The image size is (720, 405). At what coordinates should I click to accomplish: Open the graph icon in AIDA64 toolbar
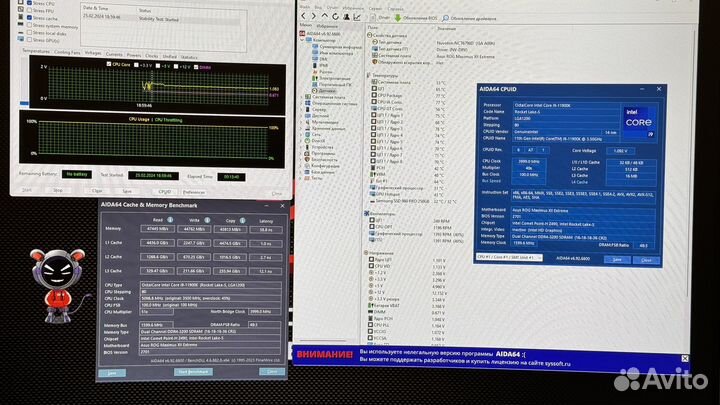pyautogui.click(x=357, y=17)
